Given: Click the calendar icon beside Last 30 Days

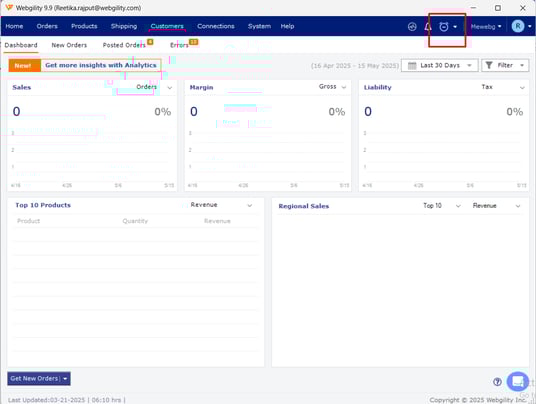Looking at the screenshot, I should click(x=412, y=65).
